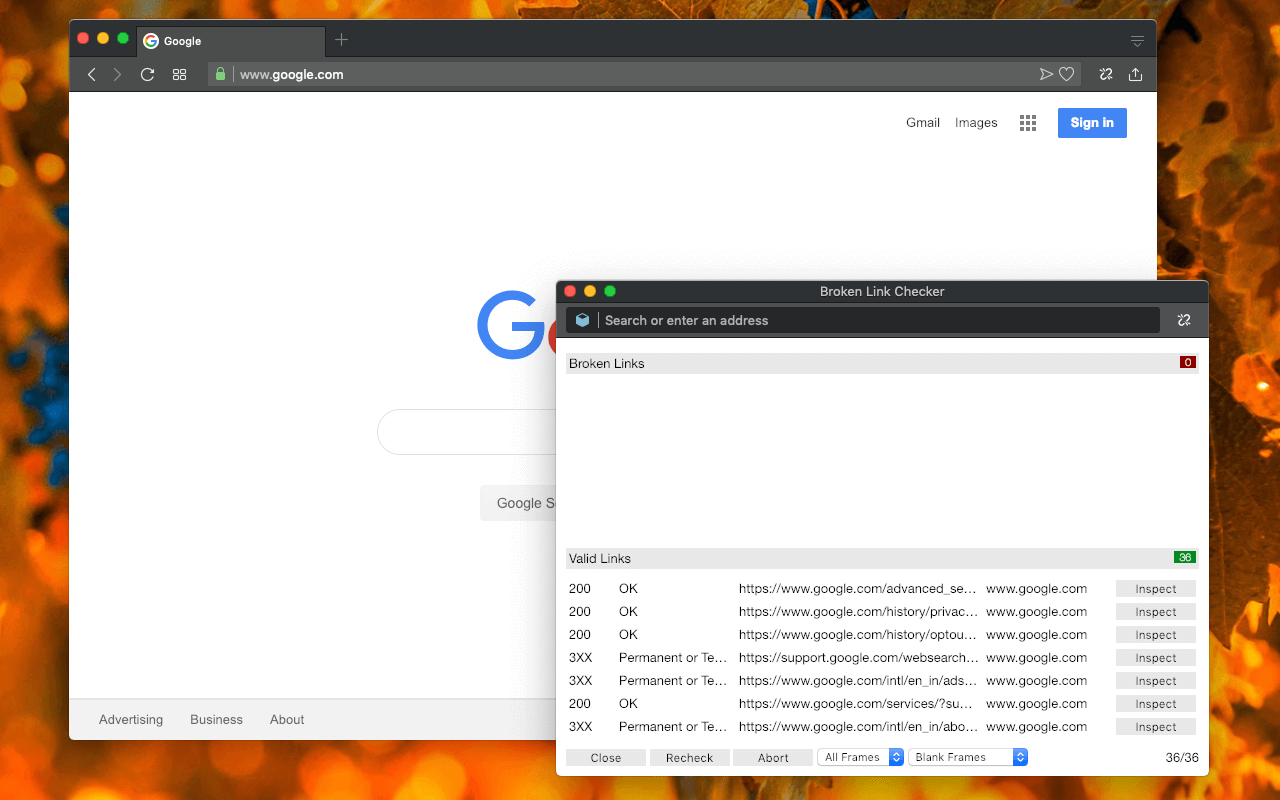The width and height of the screenshot is (1280, 800).
Task: Go back using the browser back arrow
Action: pyautogui.click(x=91, y=74)
